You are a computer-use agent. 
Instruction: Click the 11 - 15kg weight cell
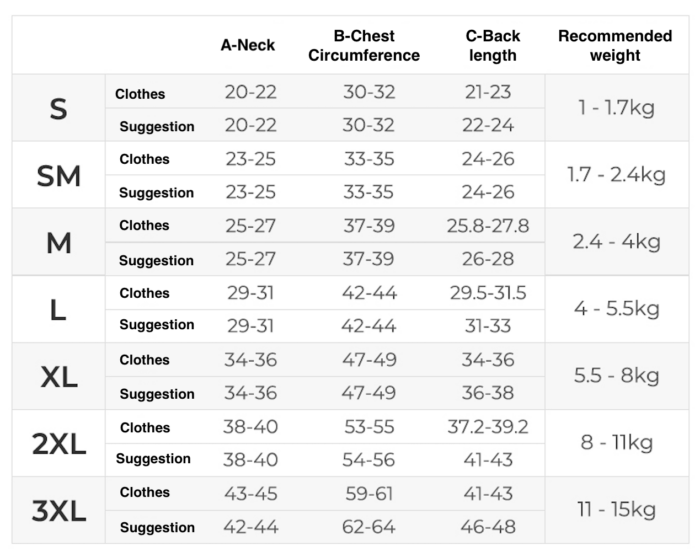(616, 510)
